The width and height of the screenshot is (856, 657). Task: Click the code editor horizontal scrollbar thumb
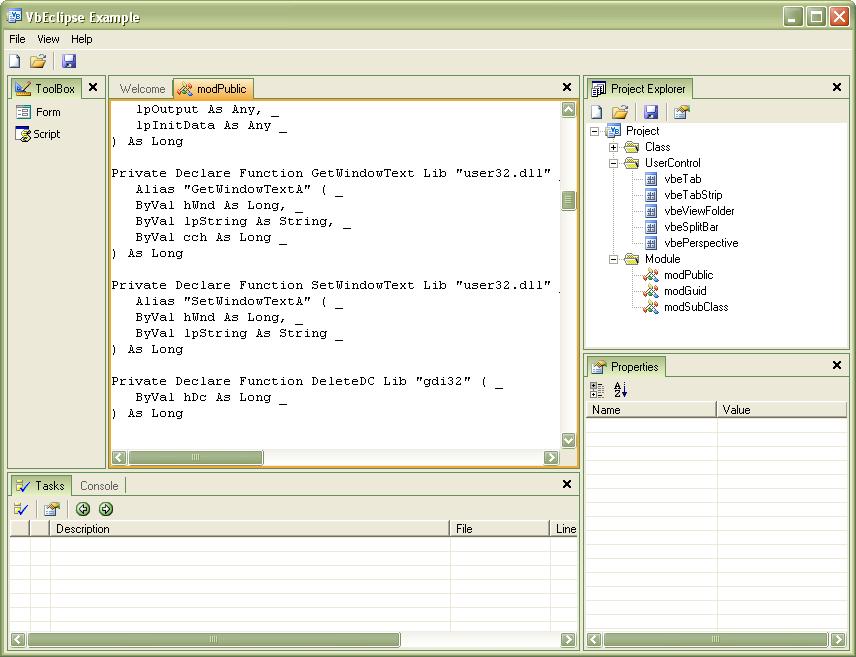coord(195,457)
